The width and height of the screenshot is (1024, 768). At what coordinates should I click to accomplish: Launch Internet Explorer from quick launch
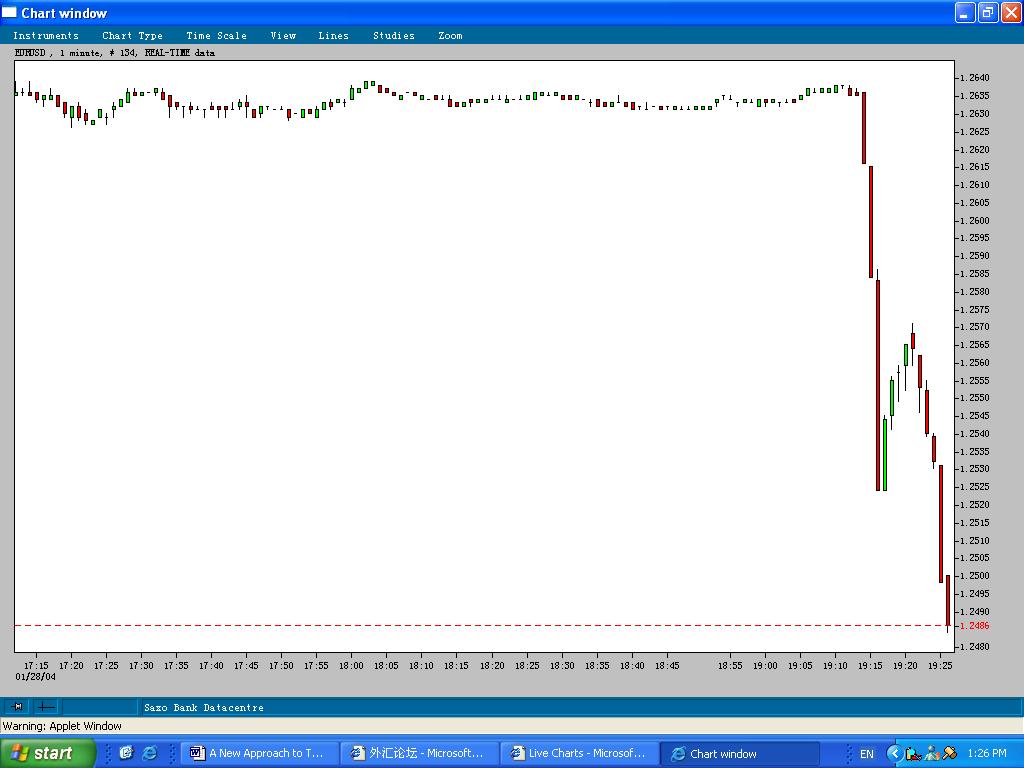point(150,753)
